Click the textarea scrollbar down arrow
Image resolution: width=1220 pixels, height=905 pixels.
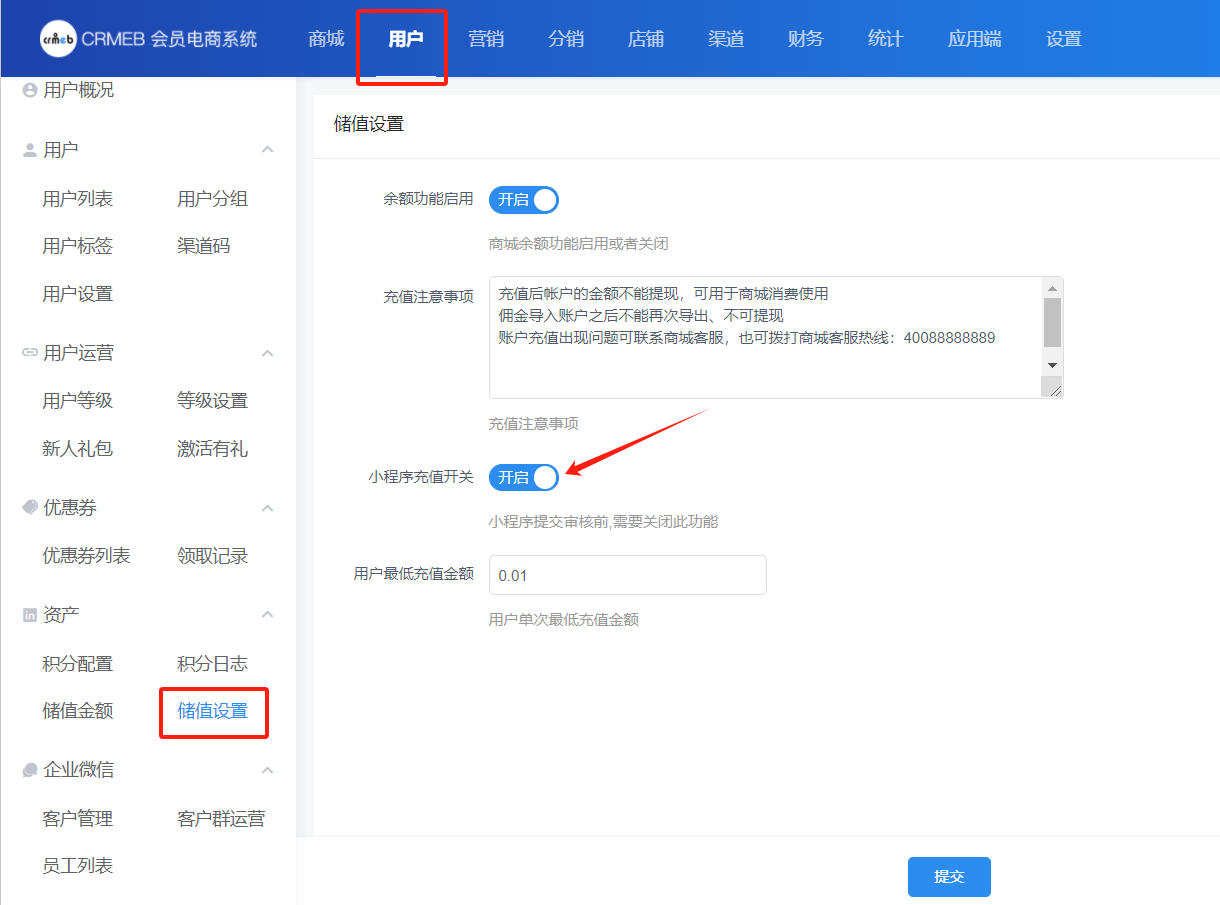tap(1052, 365)
